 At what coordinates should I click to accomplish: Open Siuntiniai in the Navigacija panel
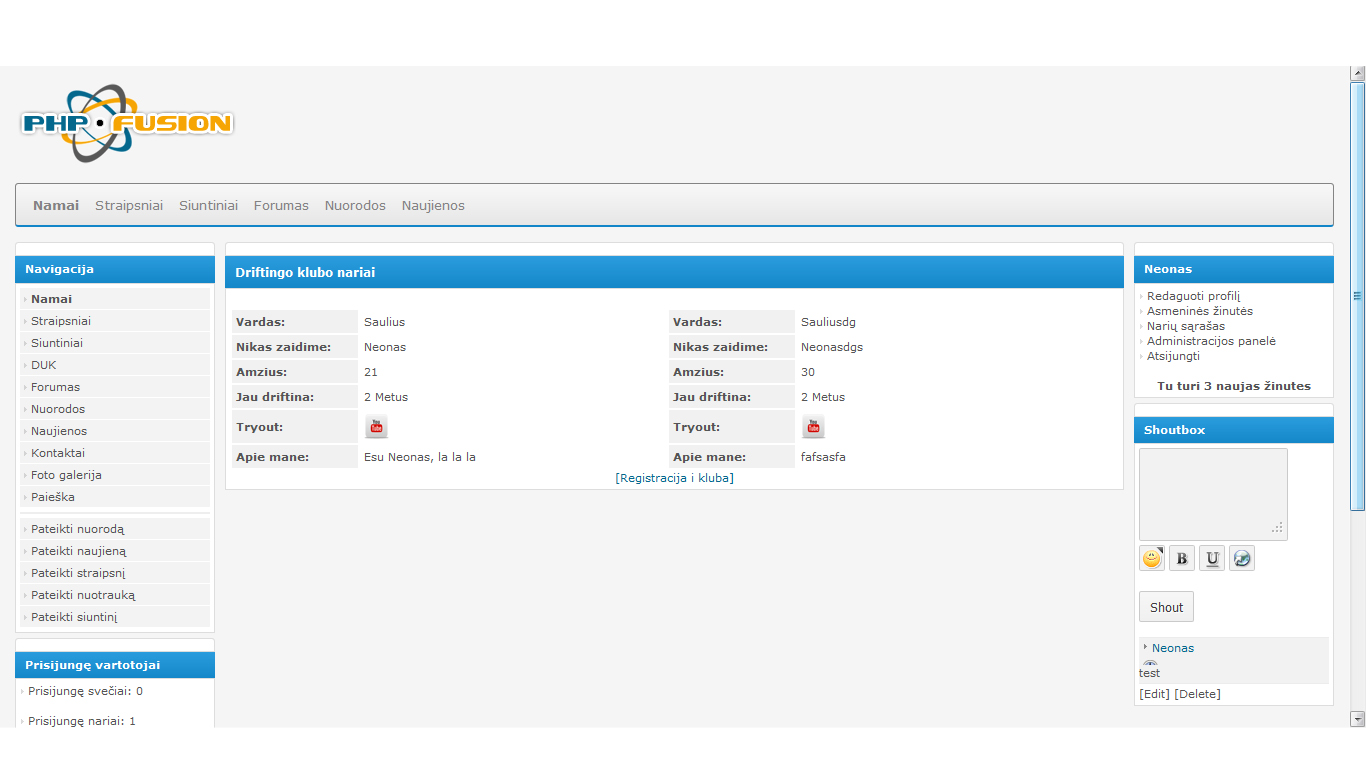tap(115, 343)
